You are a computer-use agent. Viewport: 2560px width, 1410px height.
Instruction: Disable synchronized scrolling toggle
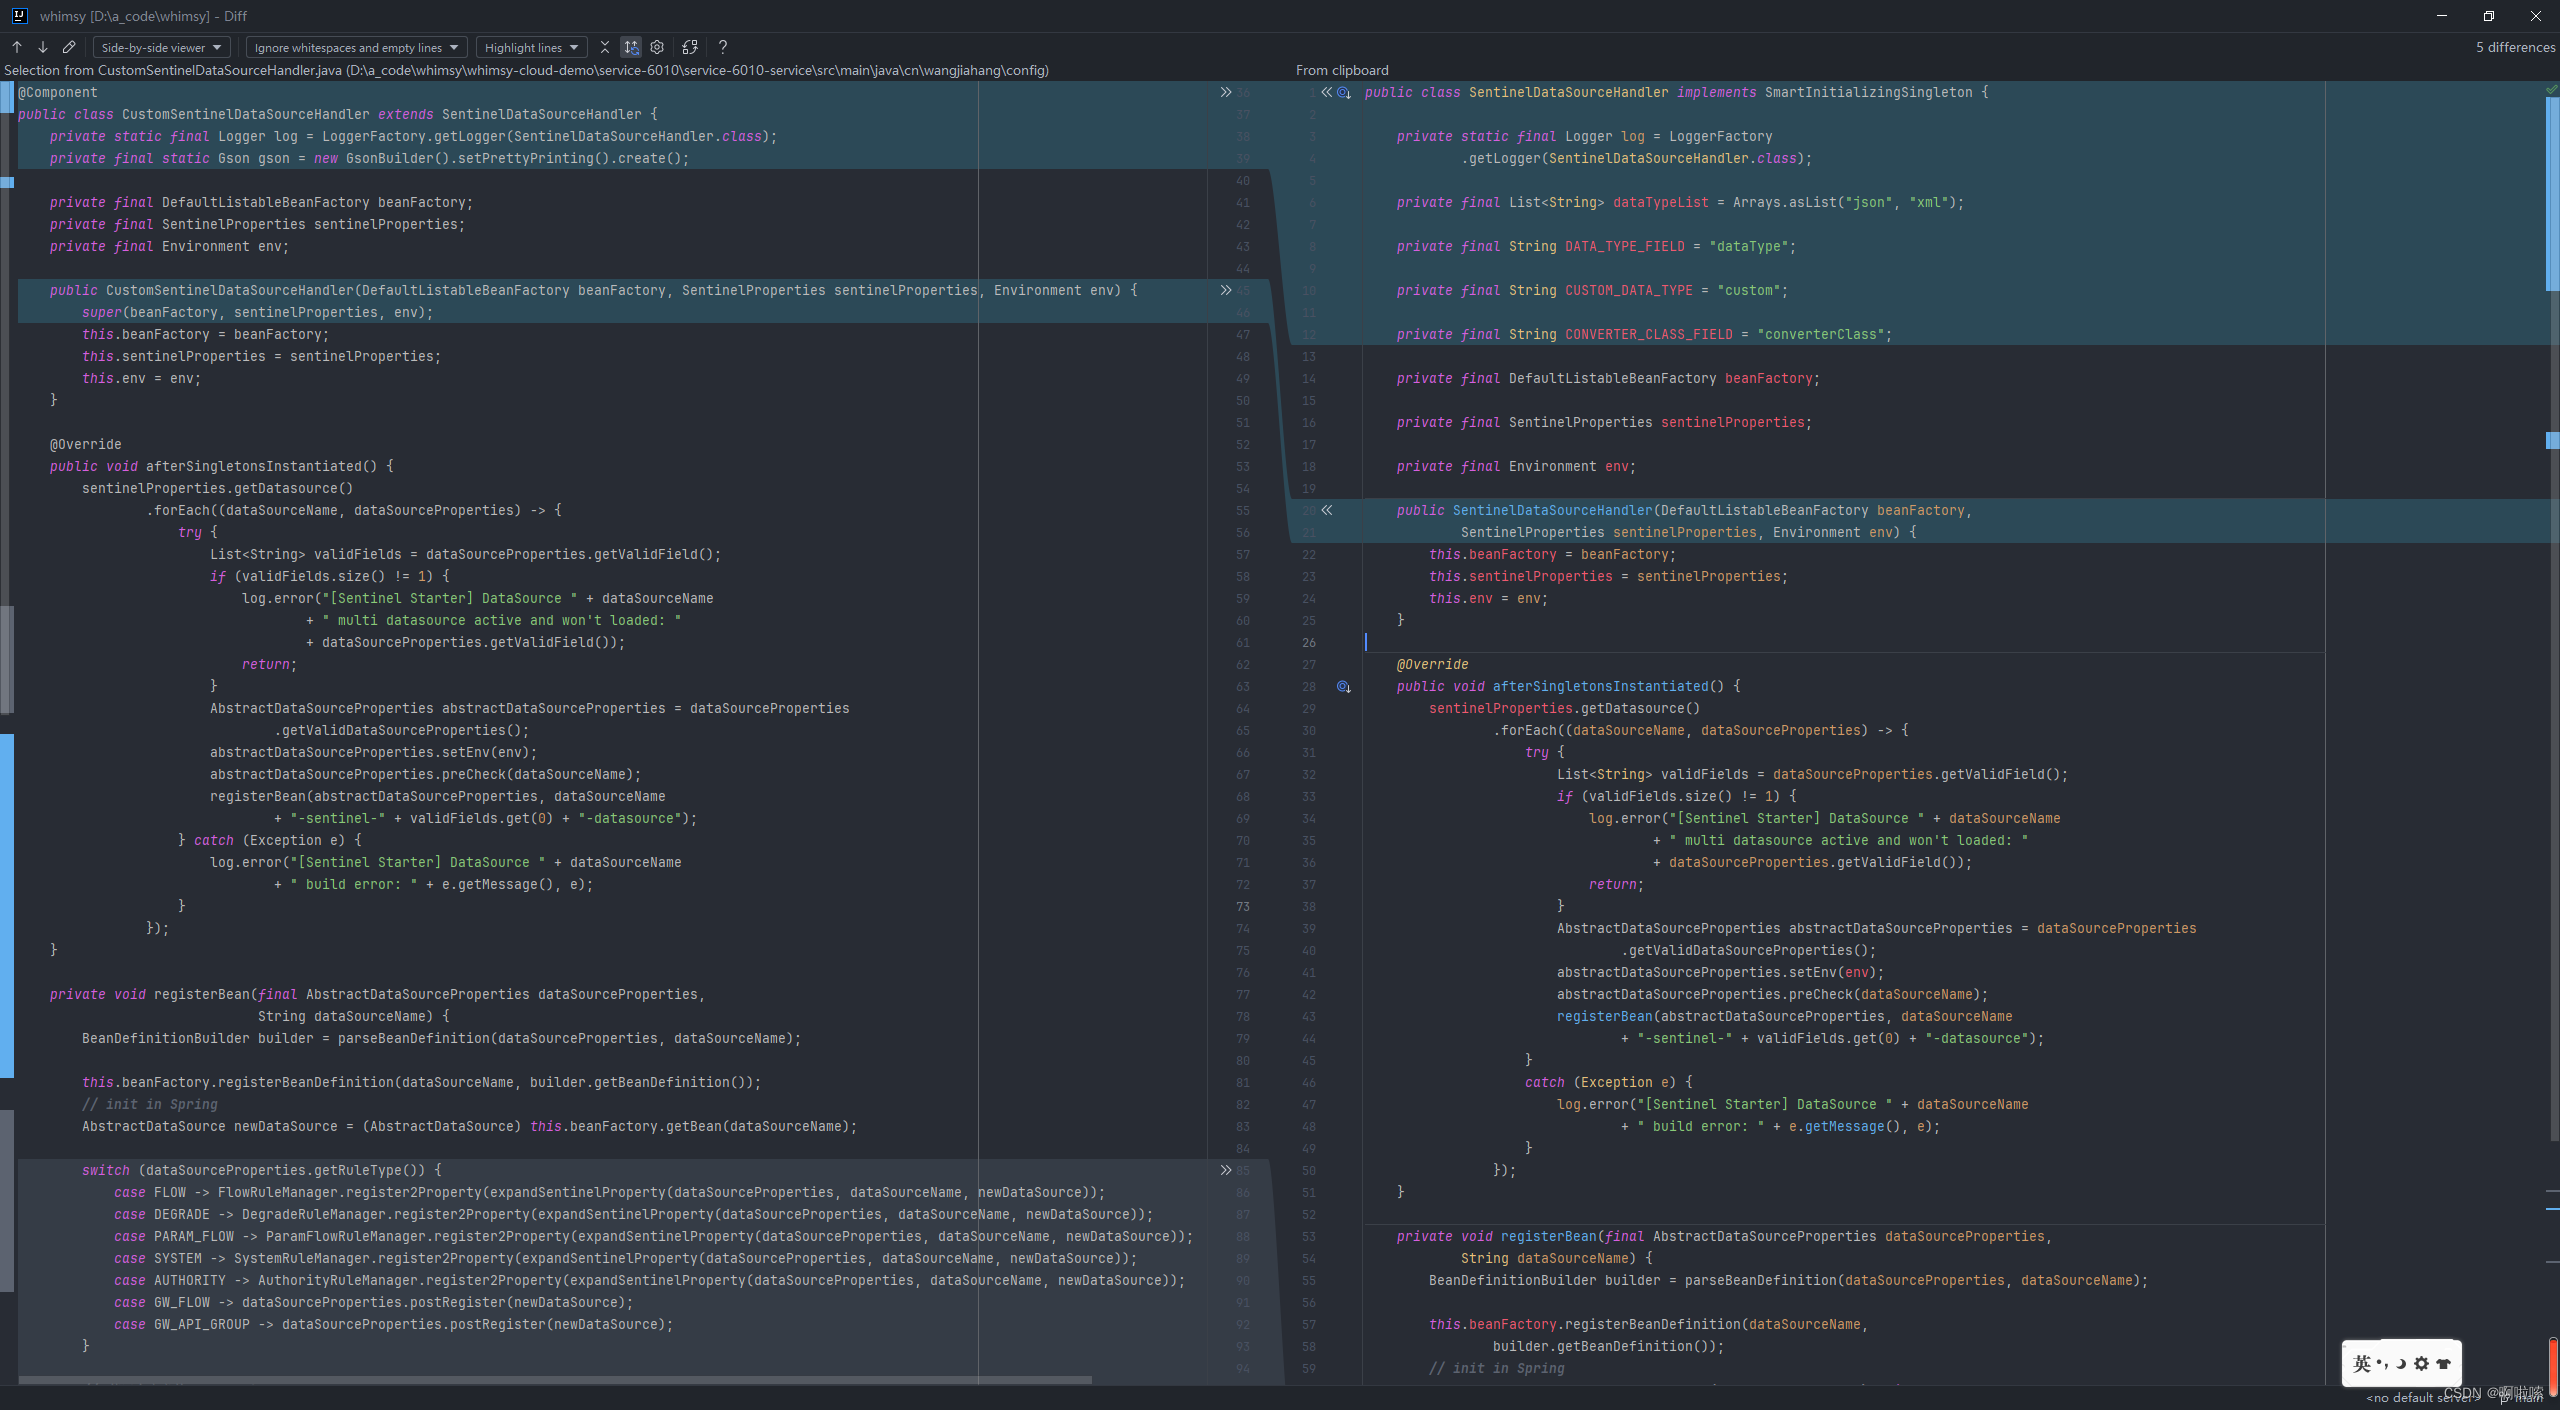point(630,46)
